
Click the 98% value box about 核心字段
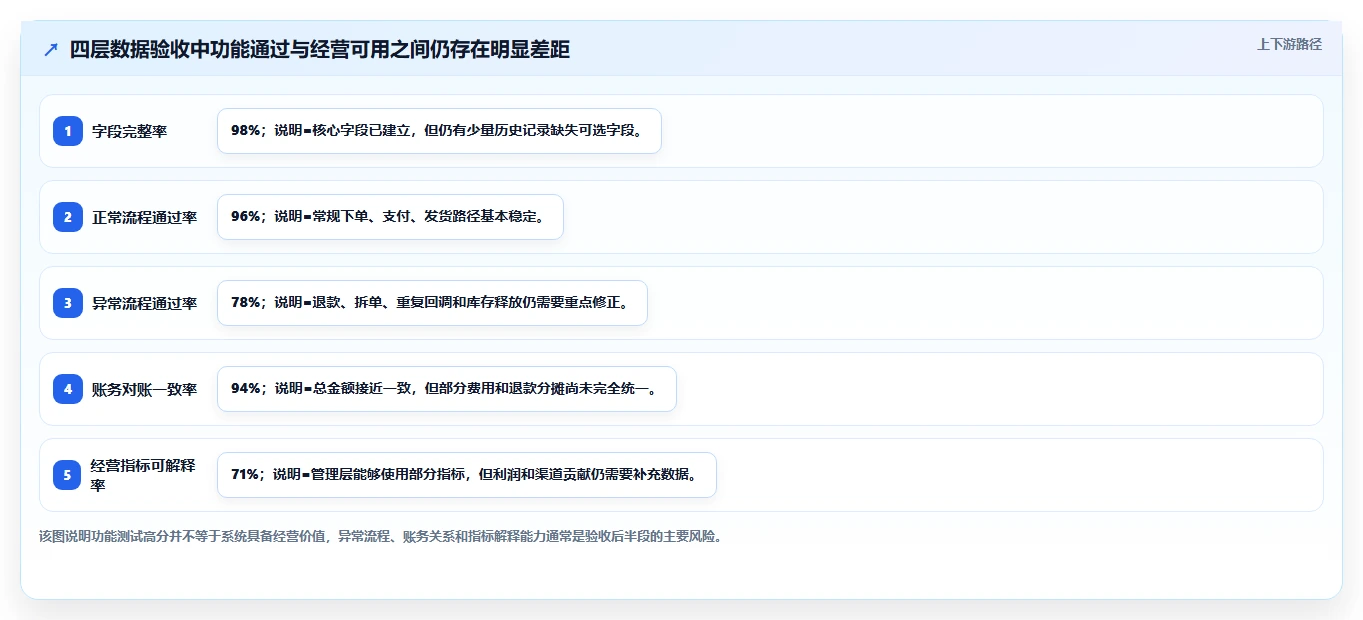coord(439,131)
